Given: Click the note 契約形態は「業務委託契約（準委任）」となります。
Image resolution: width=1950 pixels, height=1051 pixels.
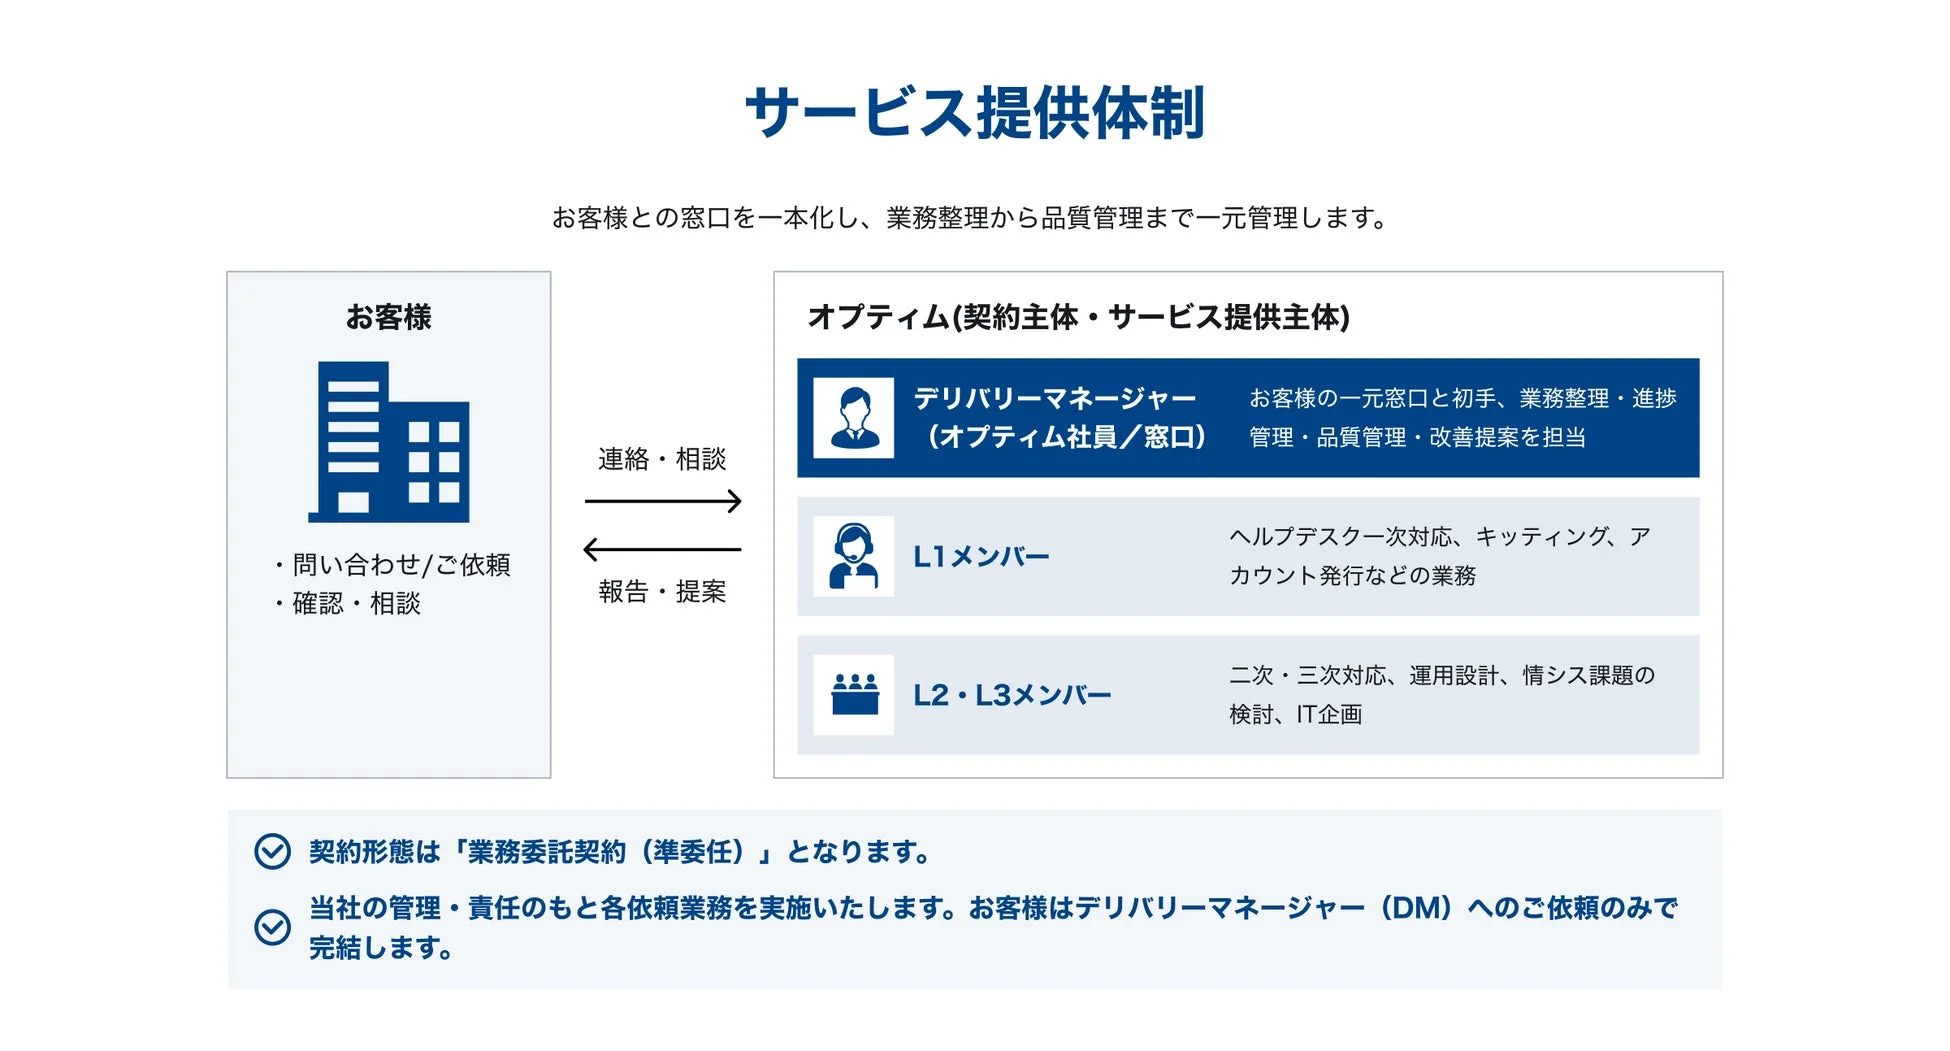Looking at the screenshot, I should 620,852.
